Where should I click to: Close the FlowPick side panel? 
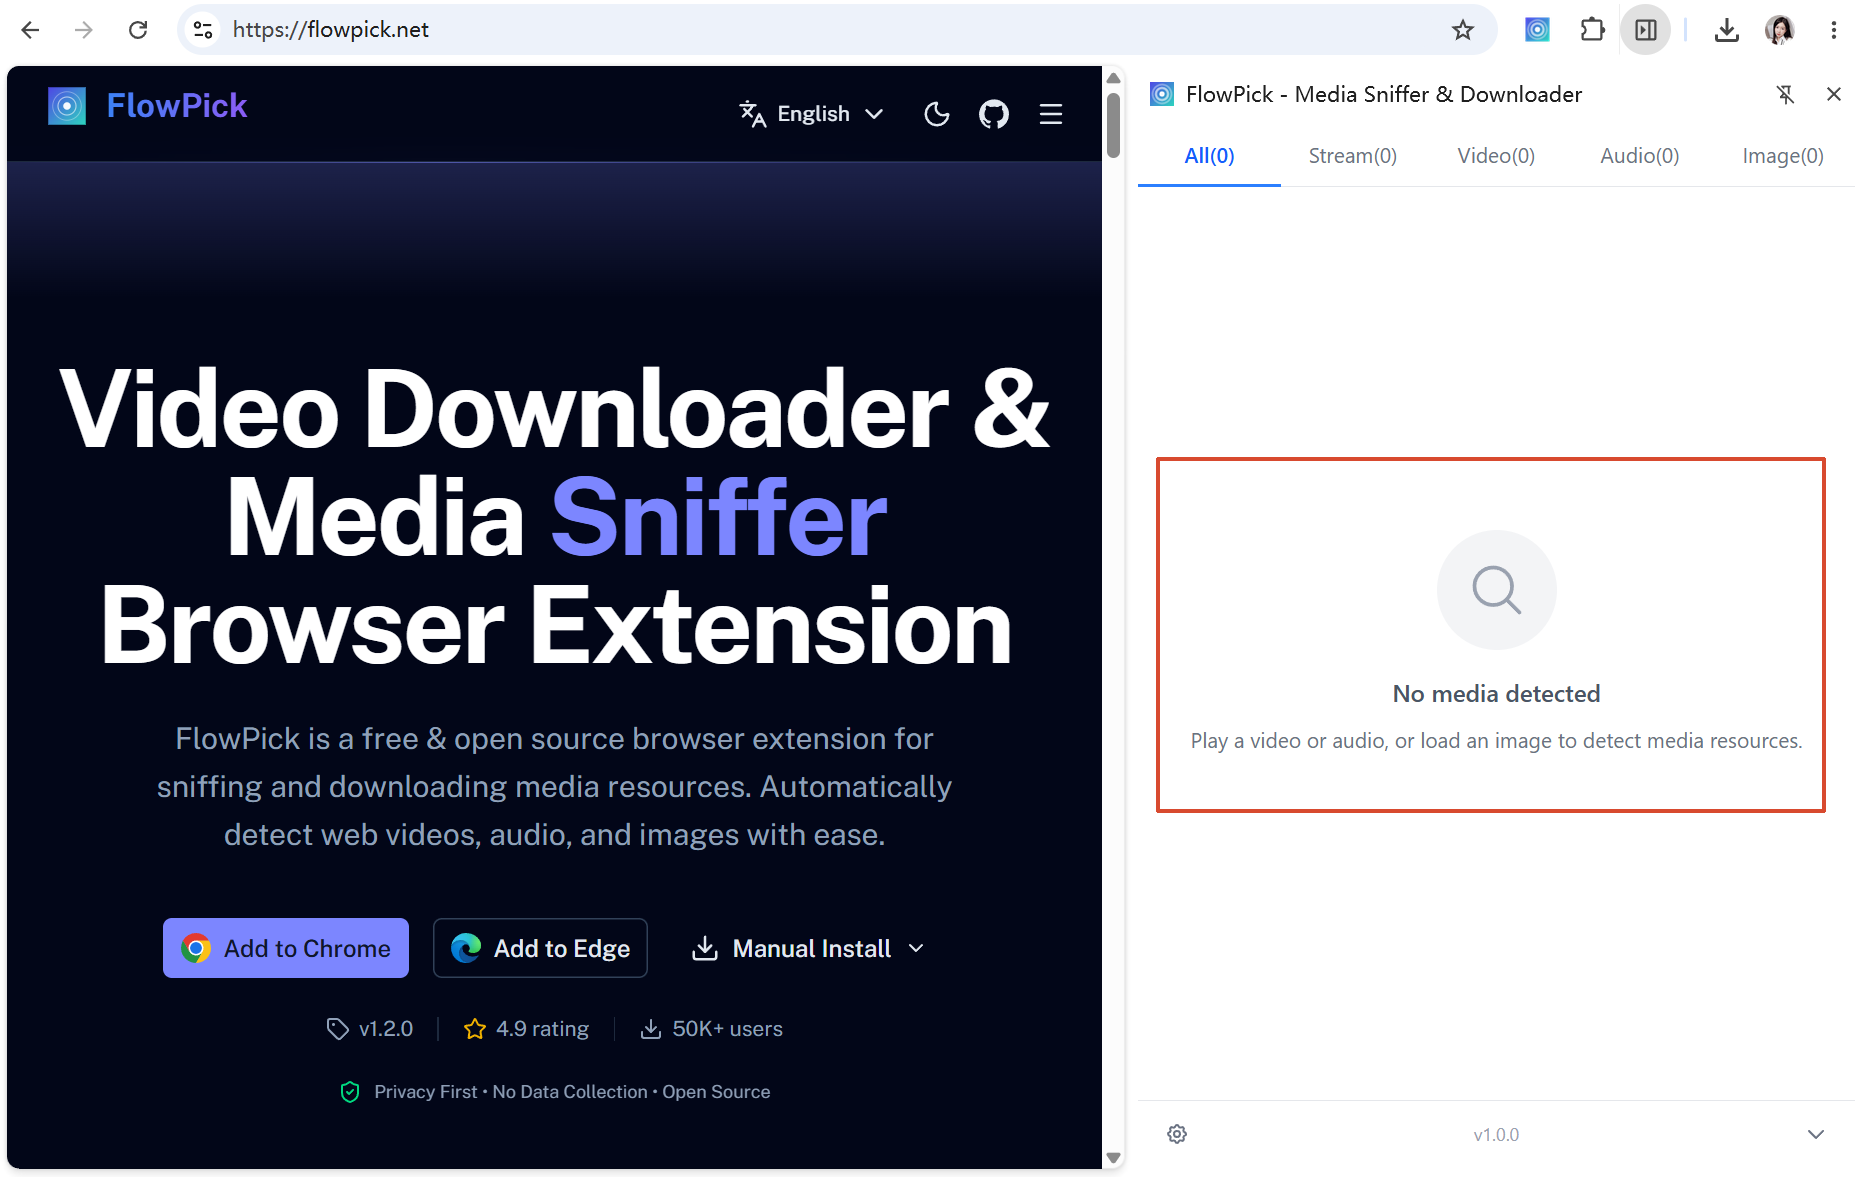coord(1834,94)
